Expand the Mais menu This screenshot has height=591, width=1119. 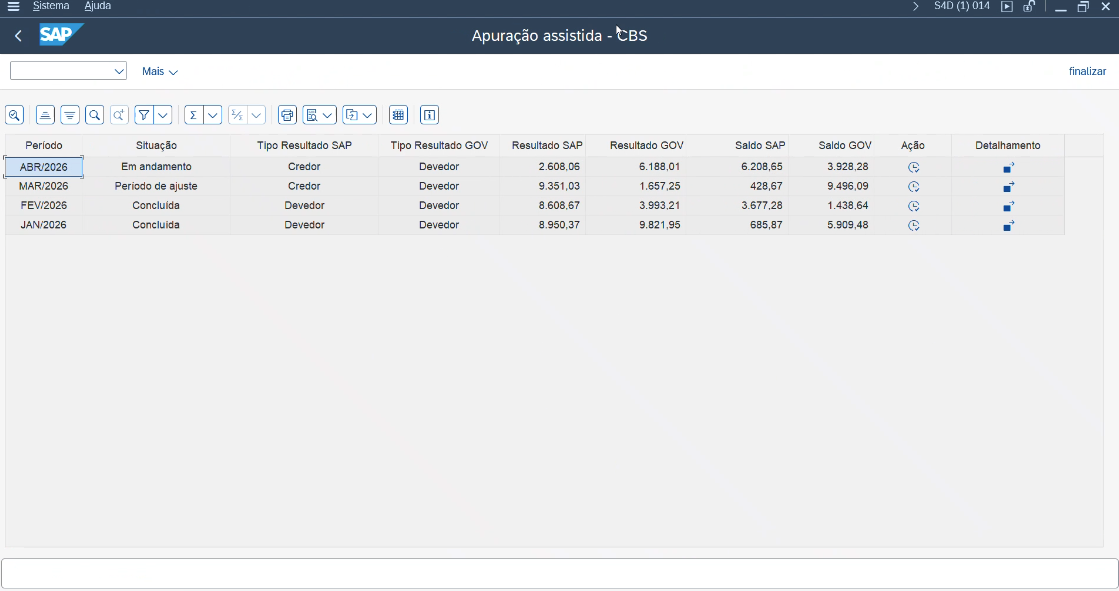[x=159, y=71]
